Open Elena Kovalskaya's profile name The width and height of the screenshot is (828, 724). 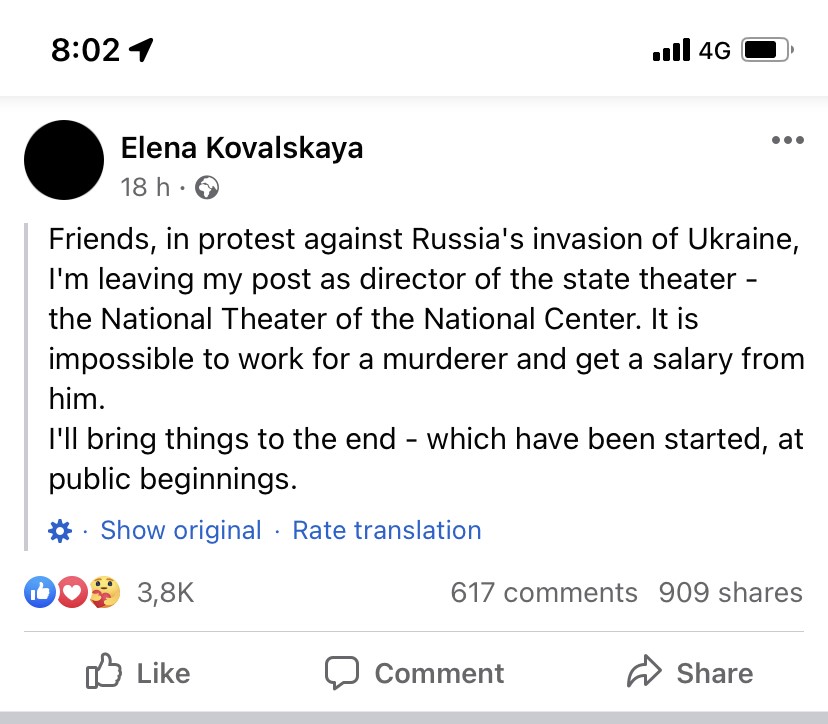click(x=241, y=149)
